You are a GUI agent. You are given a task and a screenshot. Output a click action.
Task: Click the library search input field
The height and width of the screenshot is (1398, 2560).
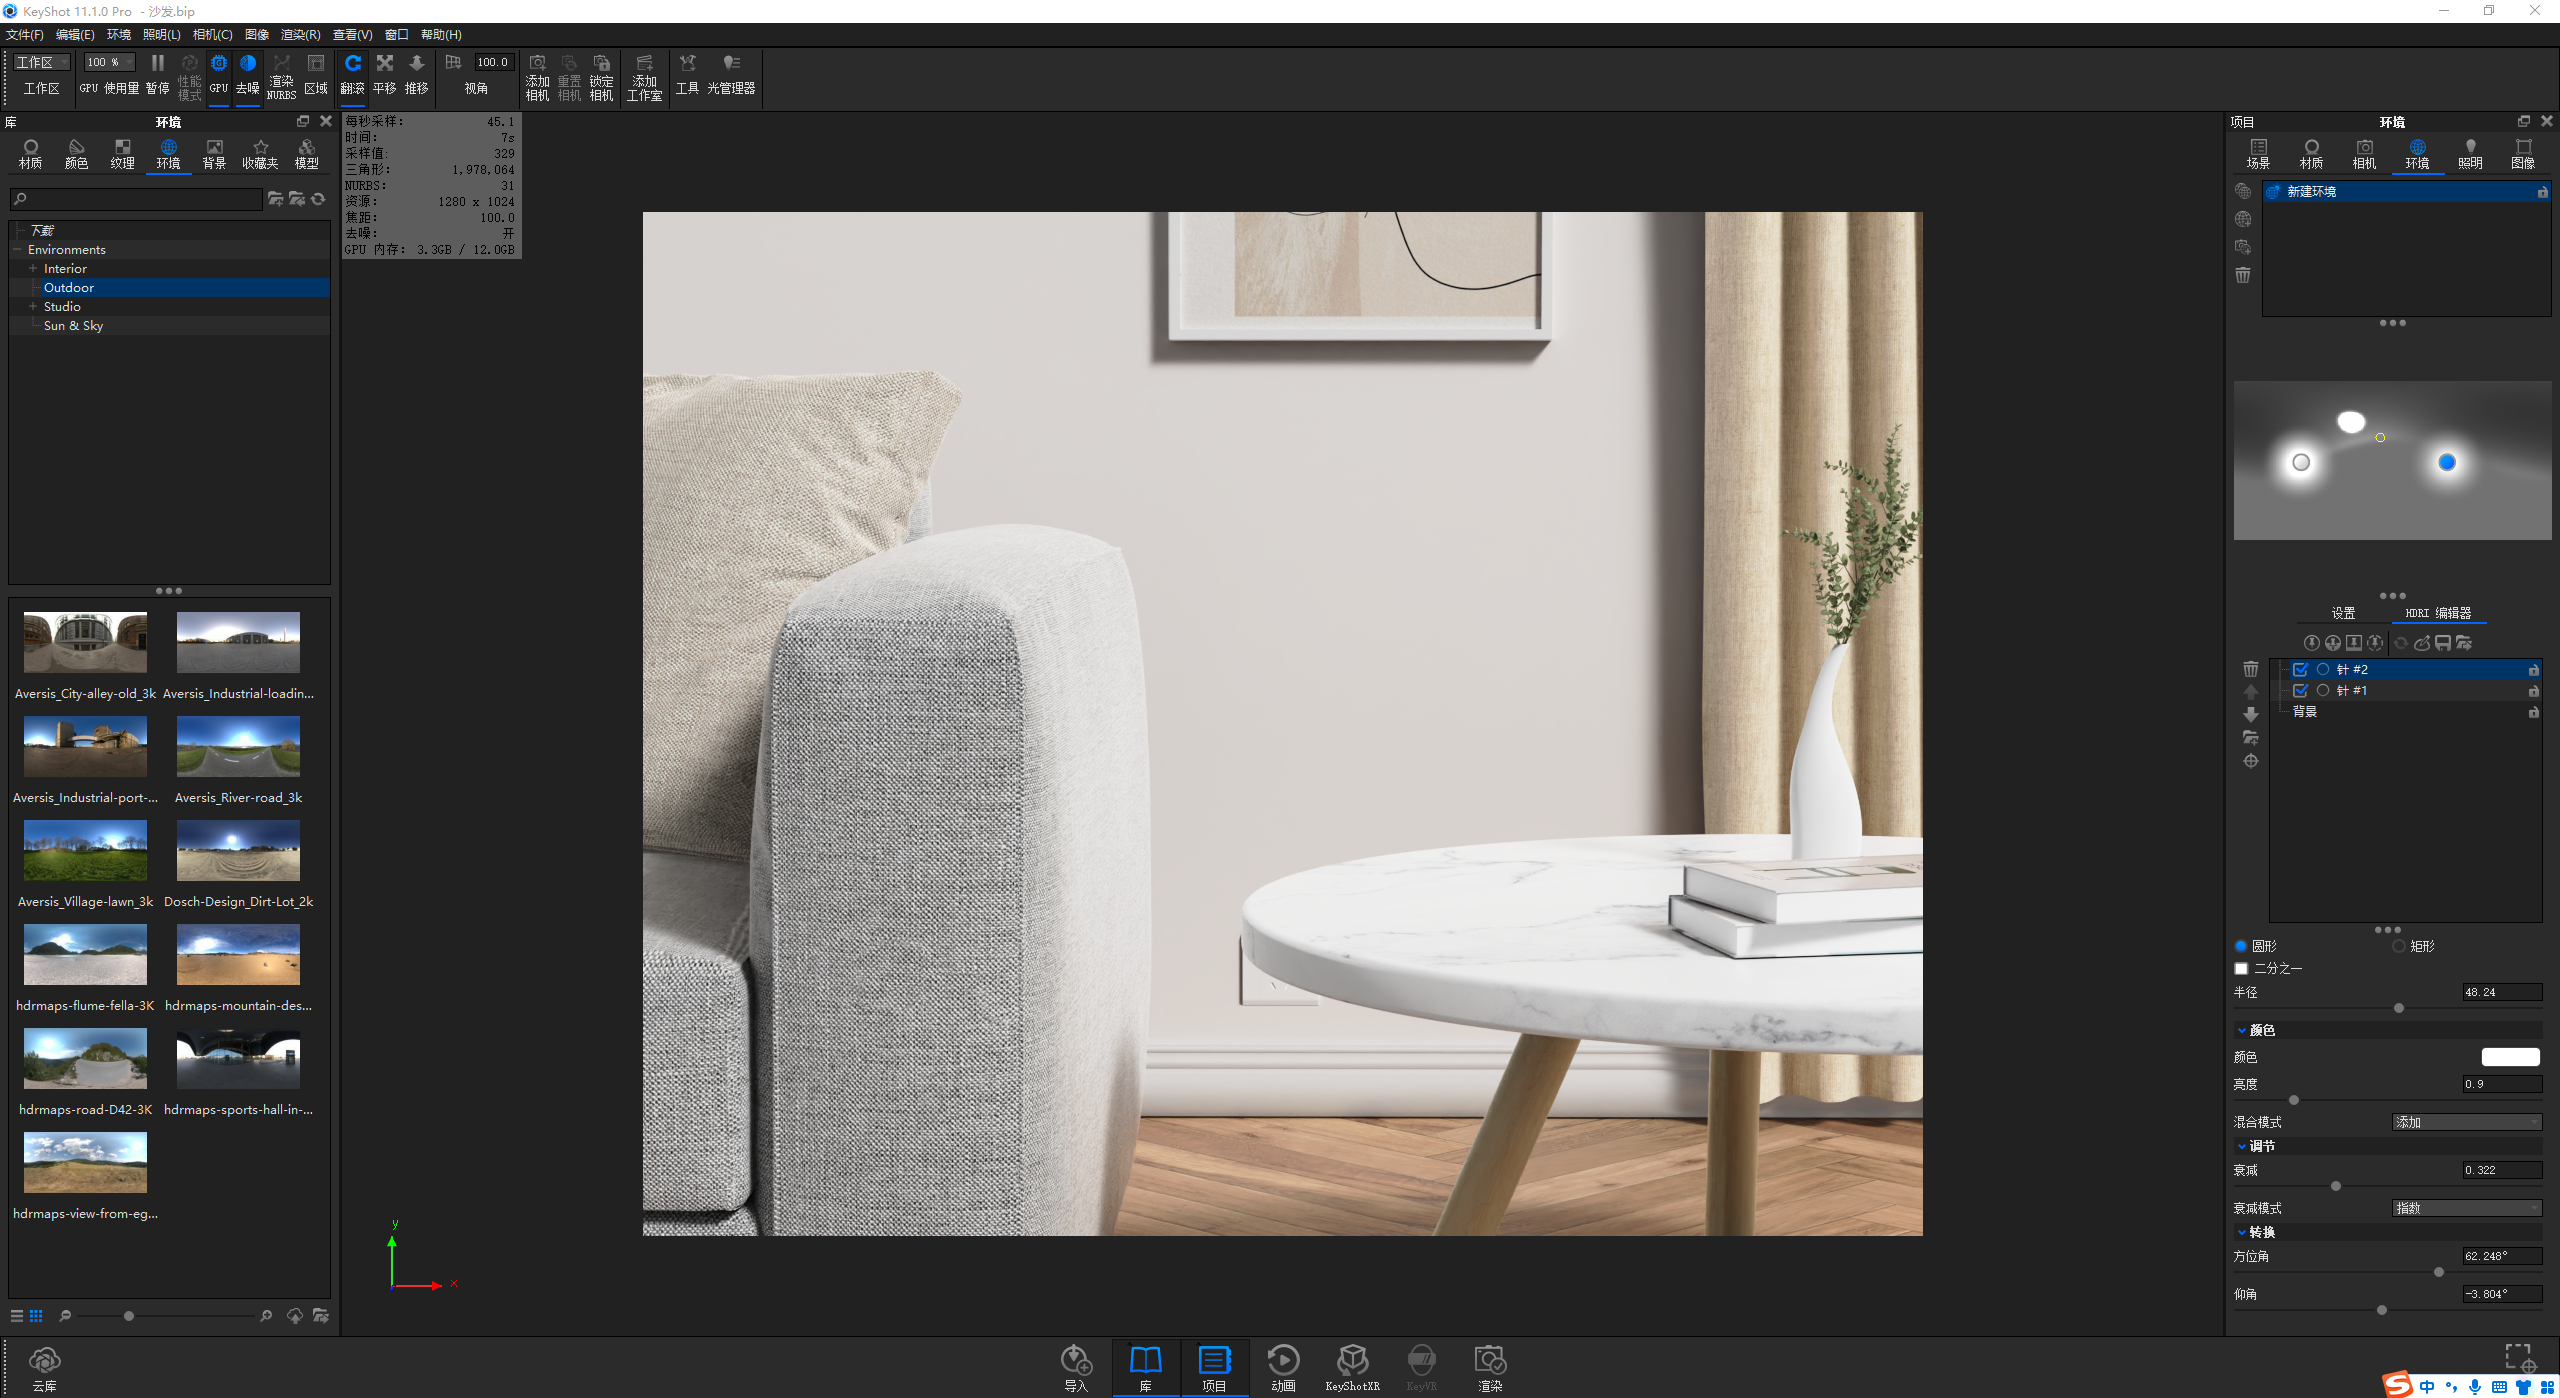tap(137, 199)
